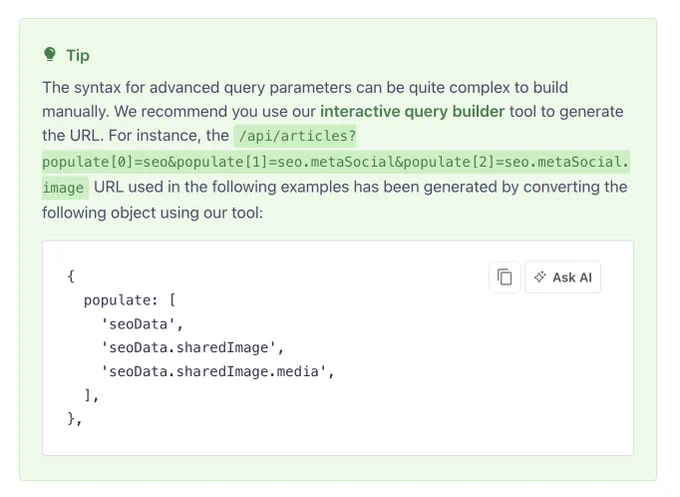Click the populate: [ code line
The width and height of the screenshot is (680, 497).
point(130,300)
